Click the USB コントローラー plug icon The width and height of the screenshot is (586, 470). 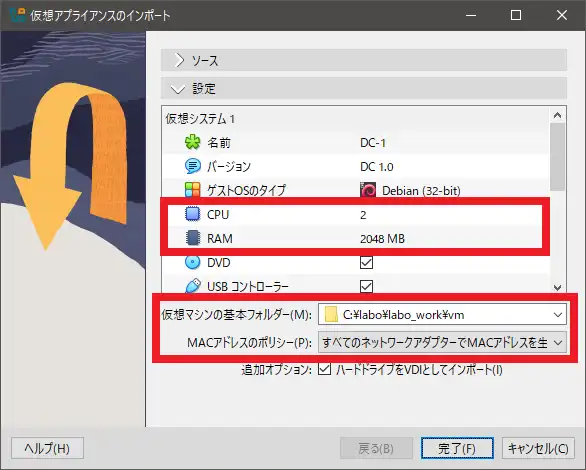(x=192, y=286)
